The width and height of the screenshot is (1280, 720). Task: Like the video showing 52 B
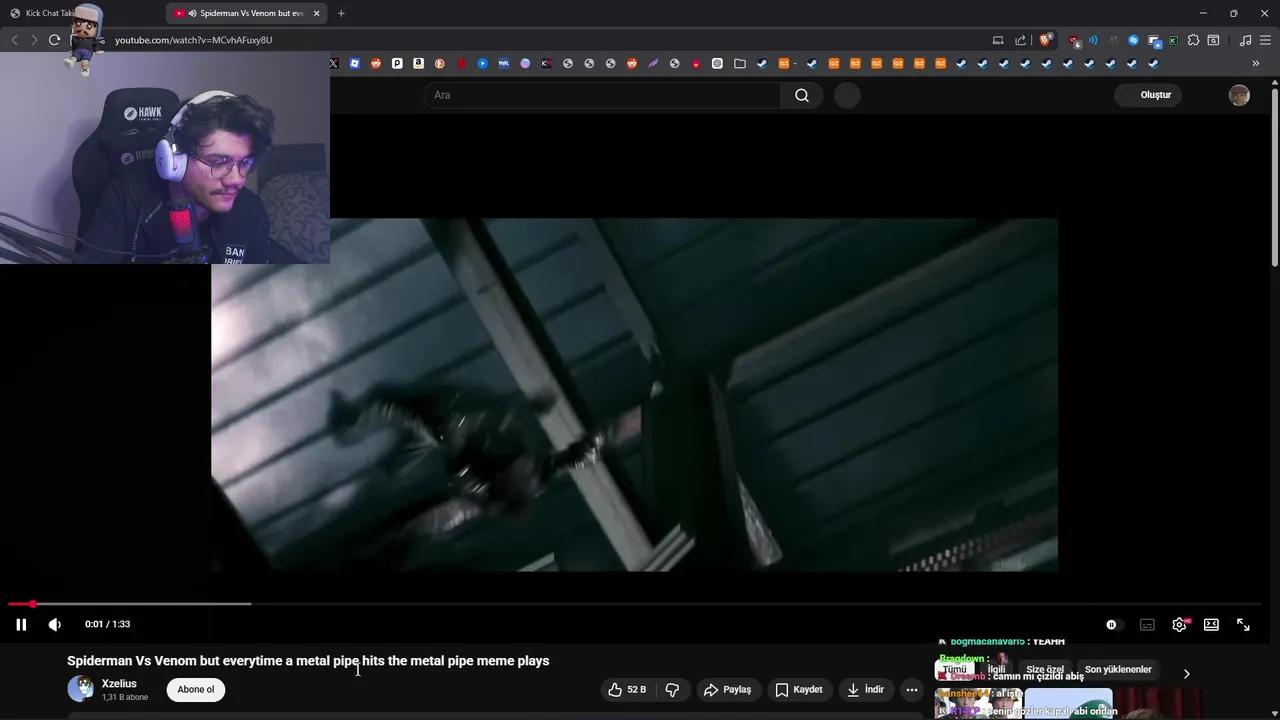(x=627, y=689)
